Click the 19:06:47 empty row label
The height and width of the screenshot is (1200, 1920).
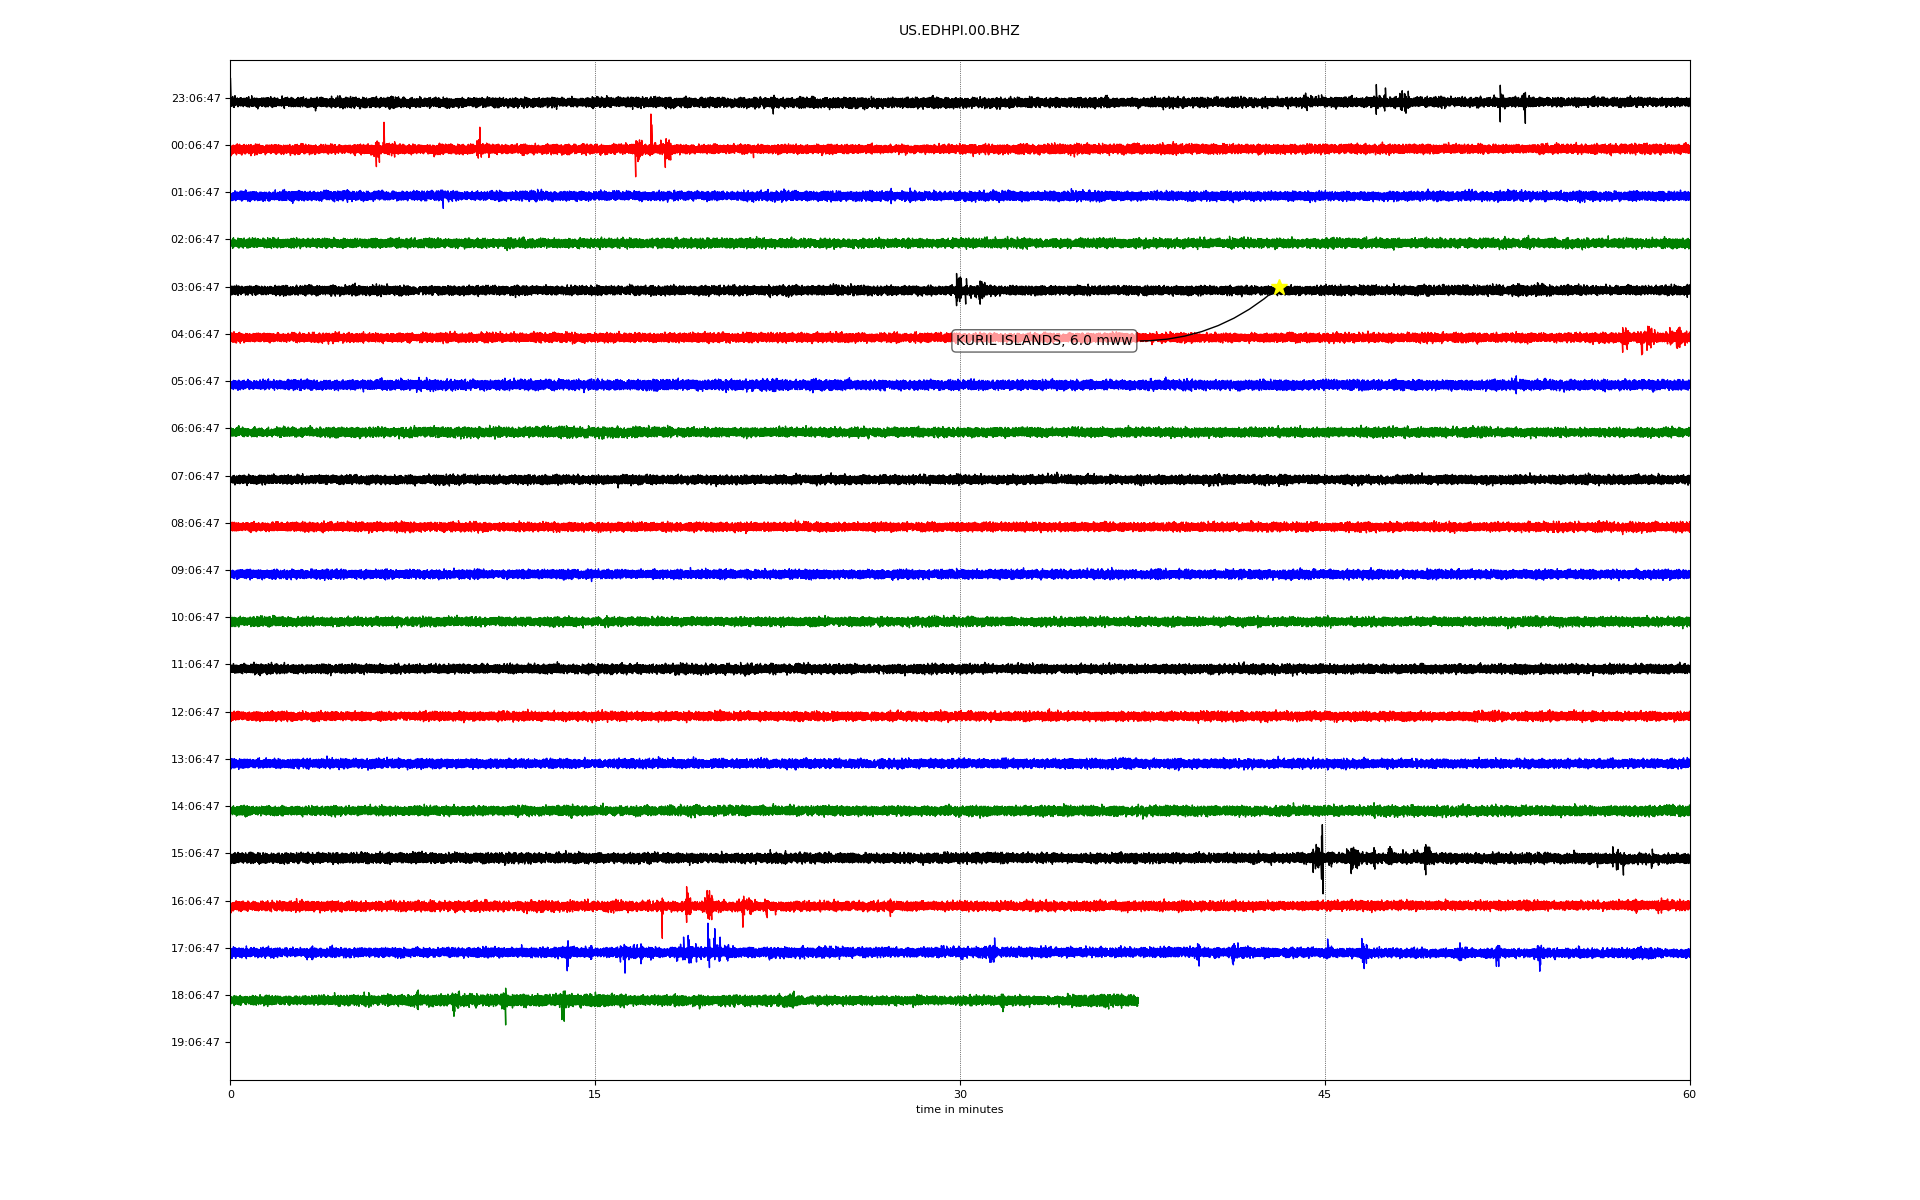(196, 1043)
